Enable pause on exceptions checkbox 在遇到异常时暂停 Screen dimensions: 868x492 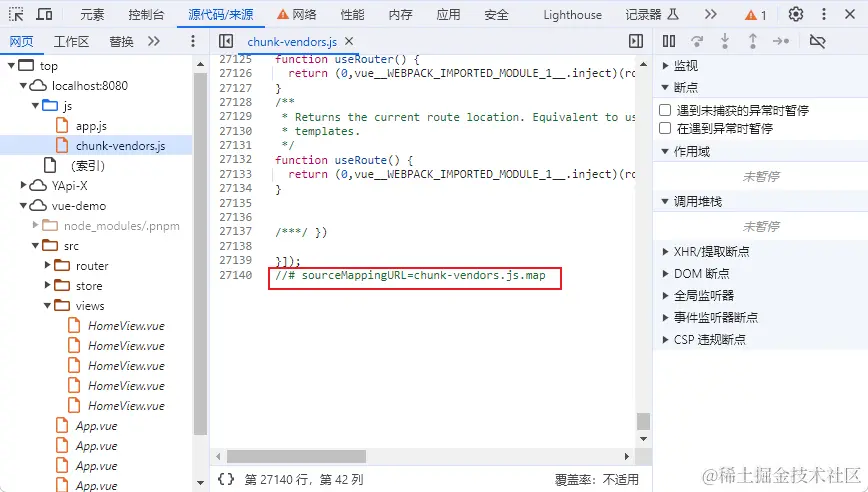tap(665, 128)
